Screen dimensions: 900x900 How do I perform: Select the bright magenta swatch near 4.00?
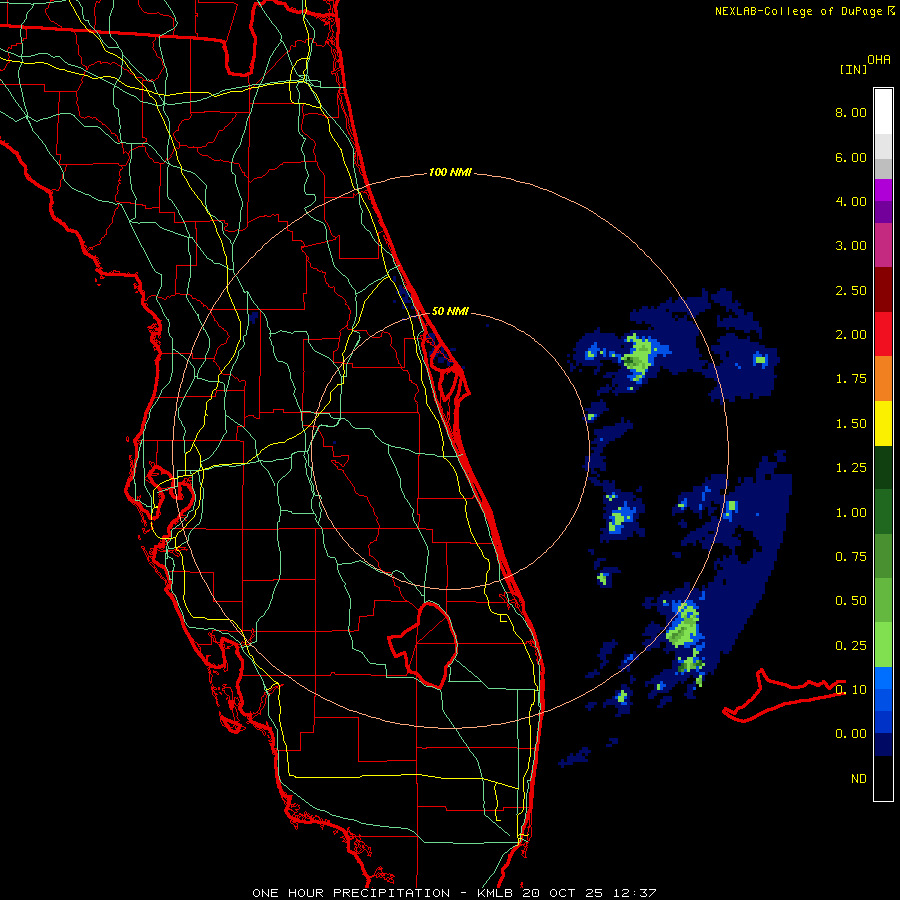point(883,190)
